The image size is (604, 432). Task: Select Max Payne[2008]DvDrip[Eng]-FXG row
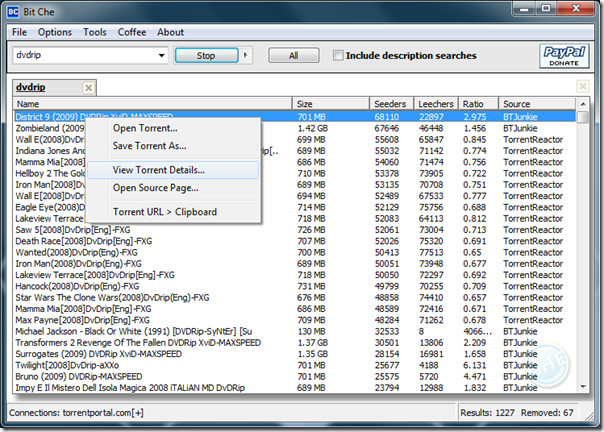[295, 320]
